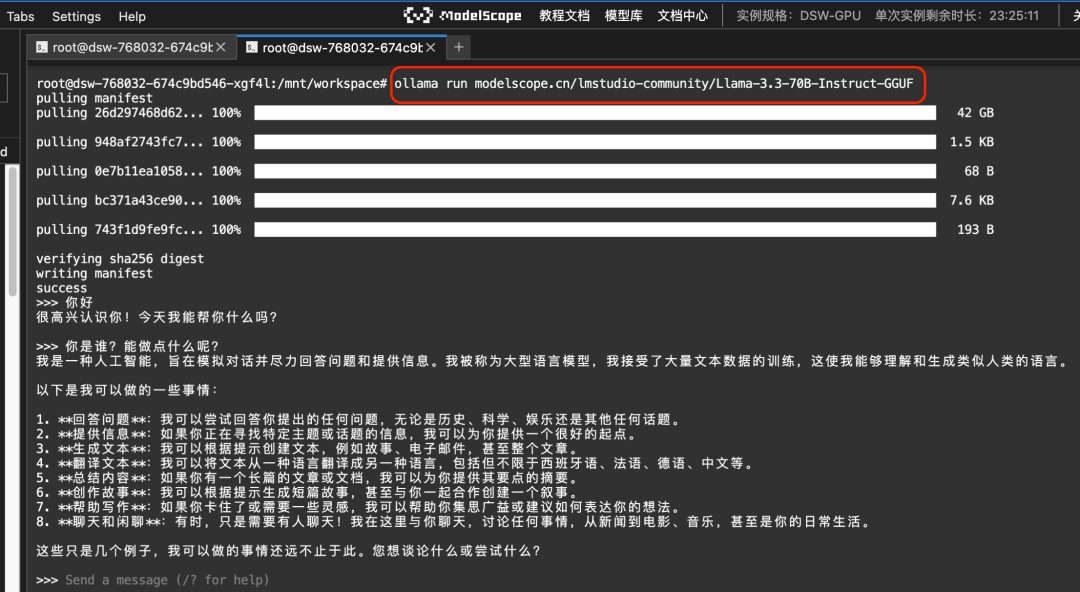Viewport: 1080px width, 592px height.
Task: Open the 教程文档 link
Action: click(x=564, y=16)
